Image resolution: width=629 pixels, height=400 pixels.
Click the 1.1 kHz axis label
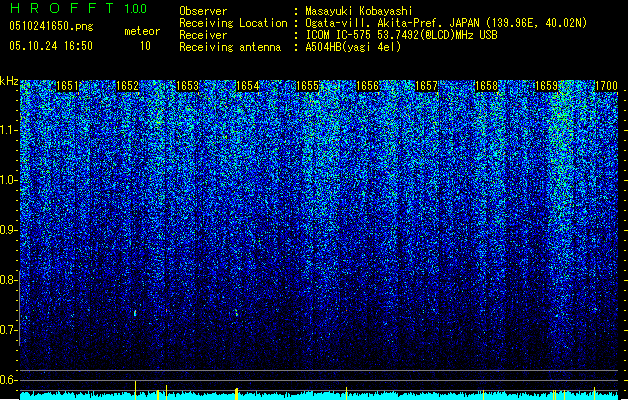tap(9, 130)
